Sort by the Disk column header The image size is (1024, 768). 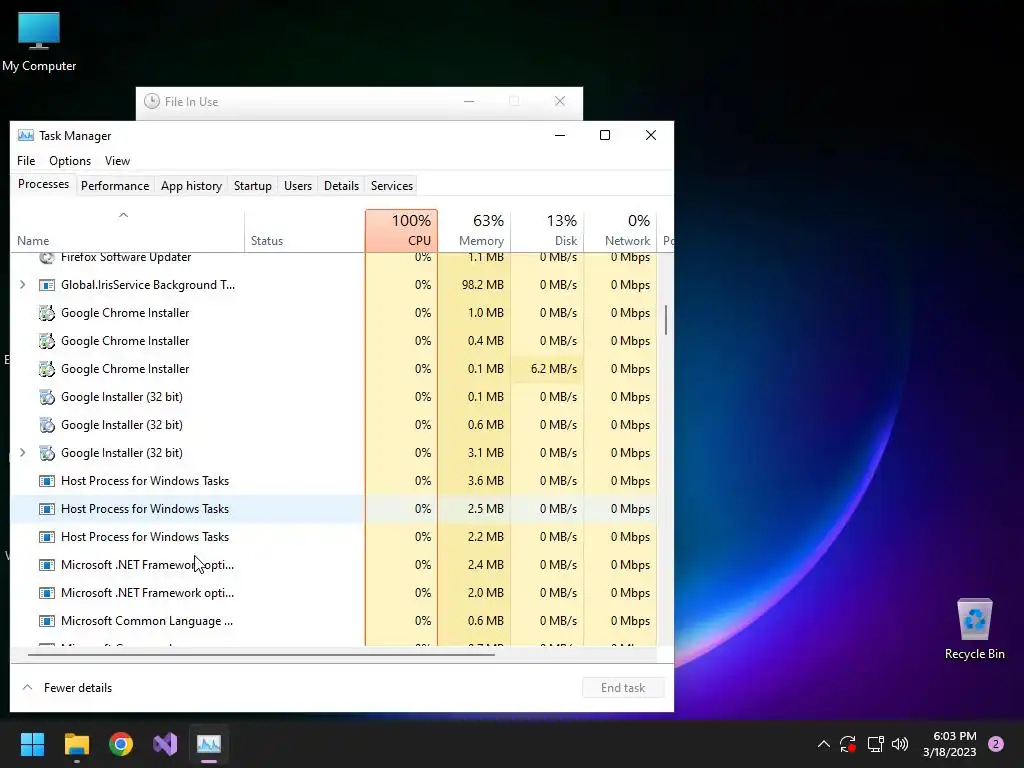(547, 231)
